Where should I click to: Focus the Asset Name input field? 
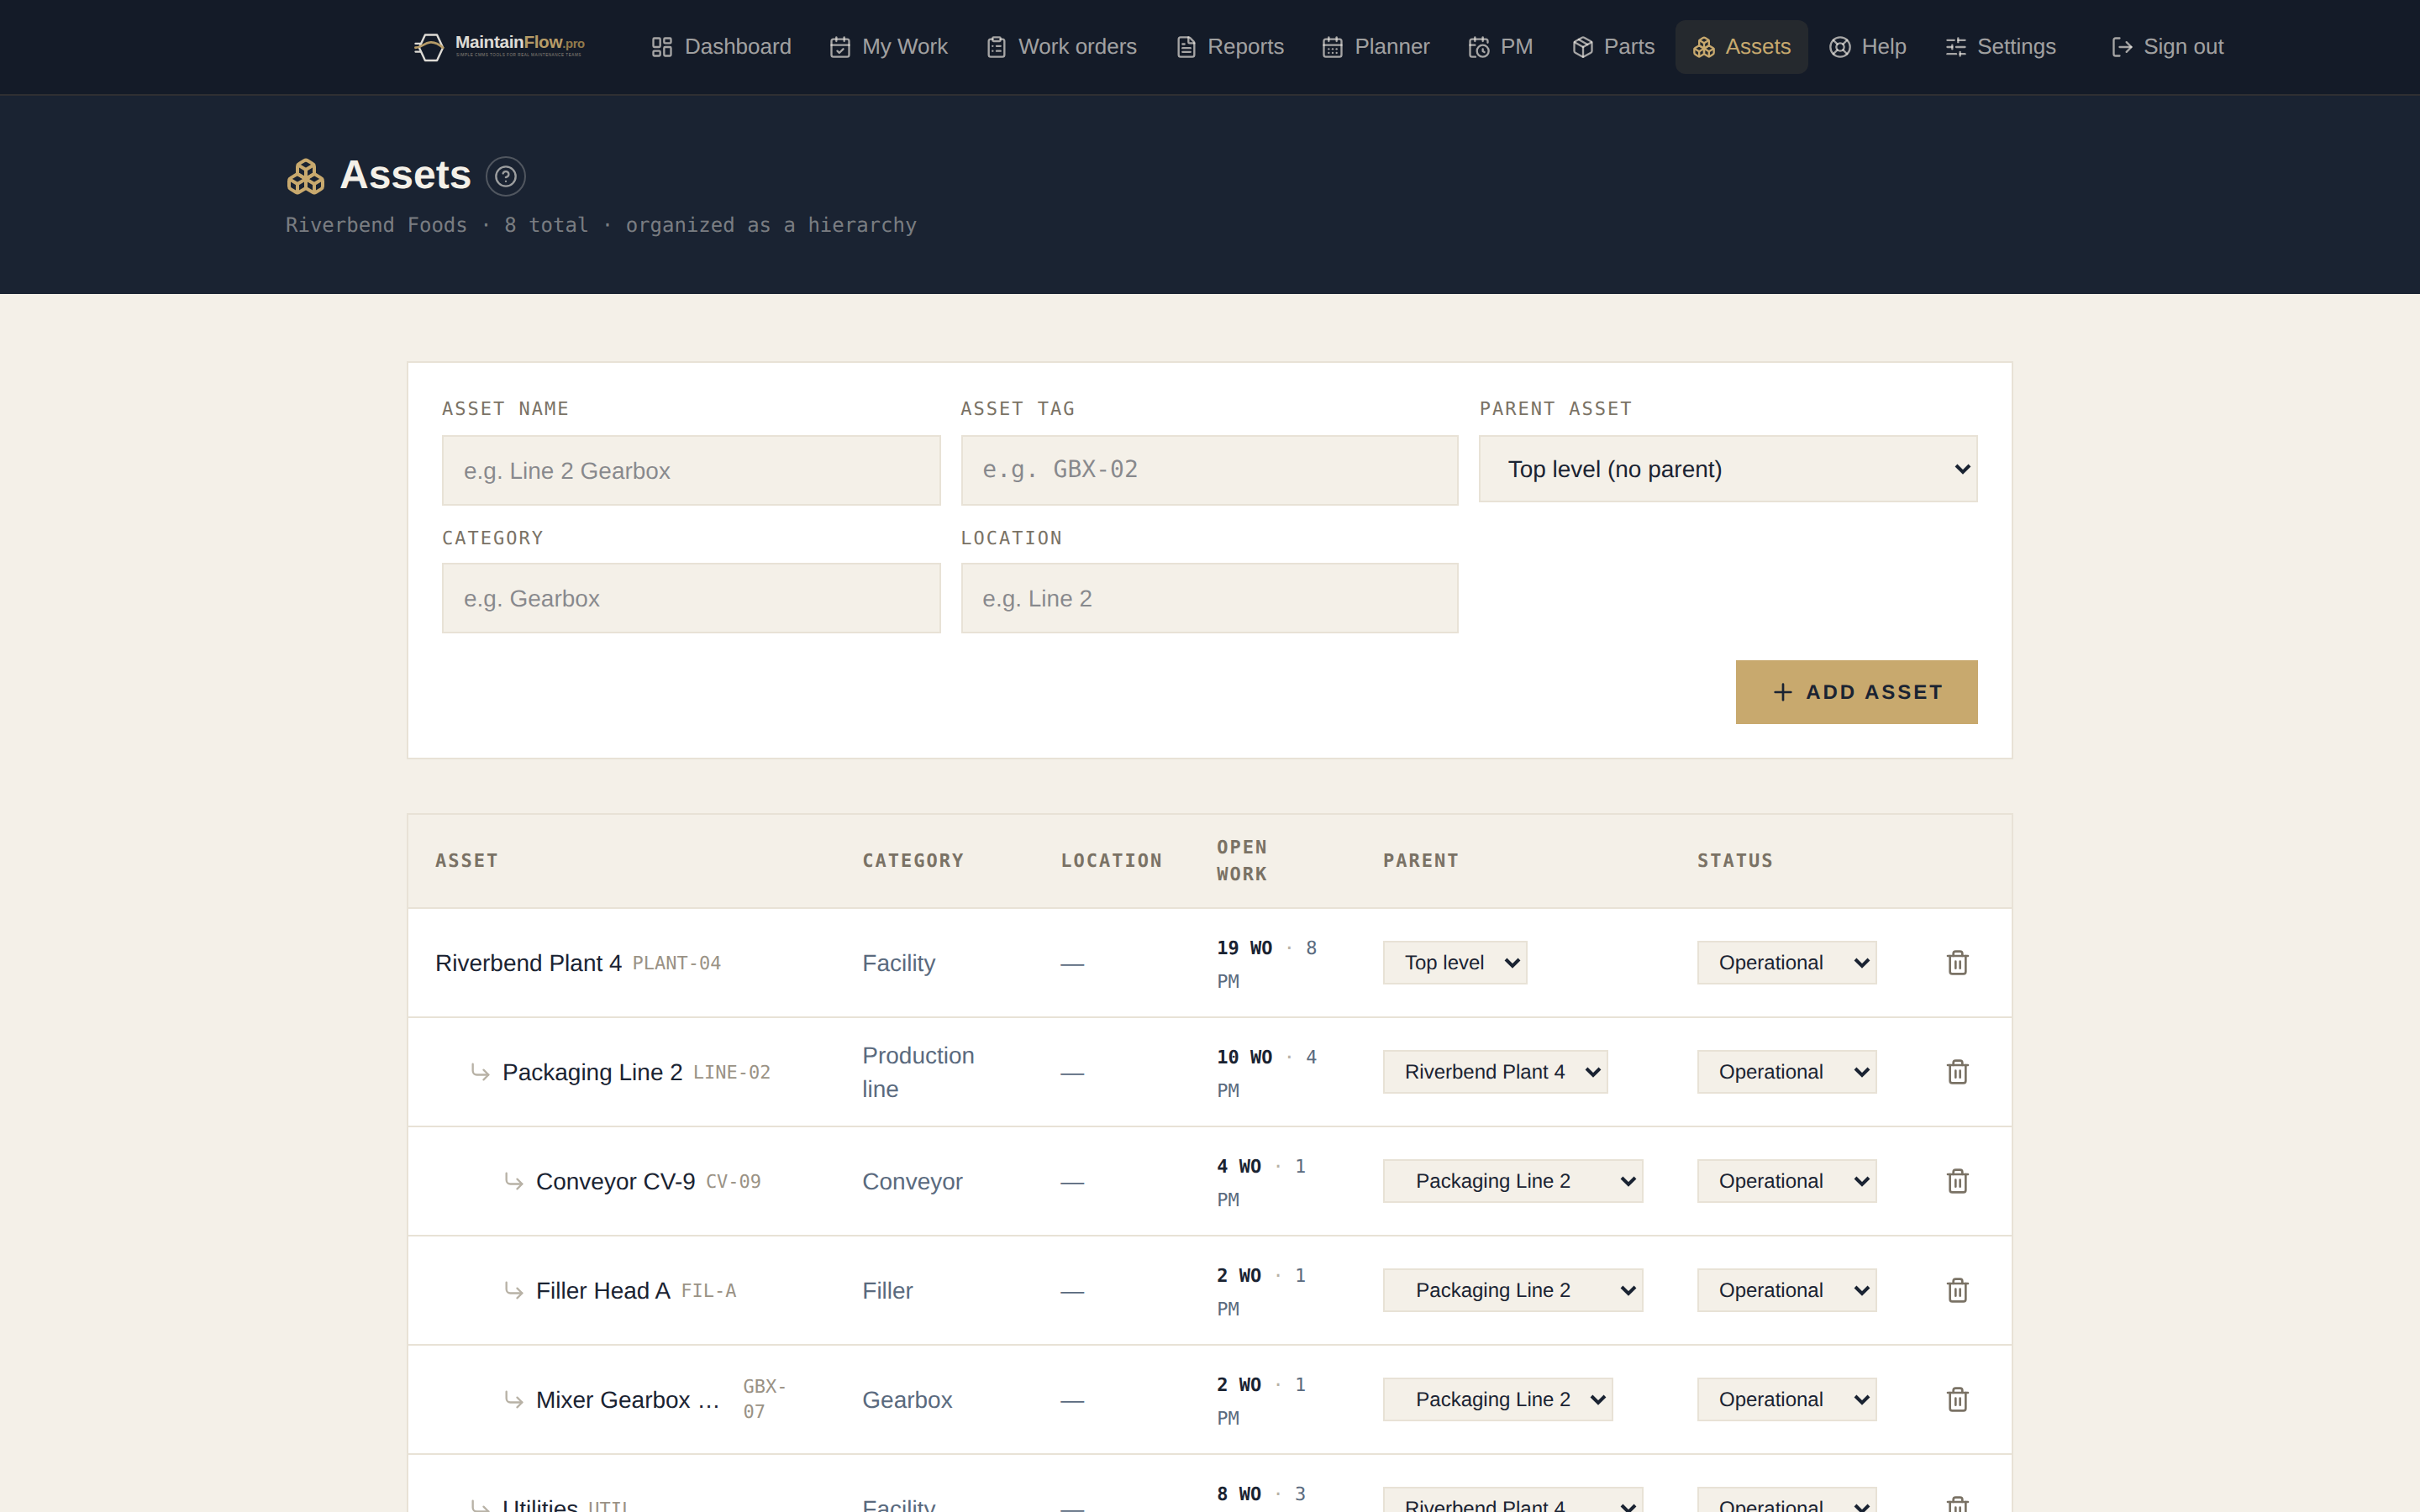click(691, 470)
